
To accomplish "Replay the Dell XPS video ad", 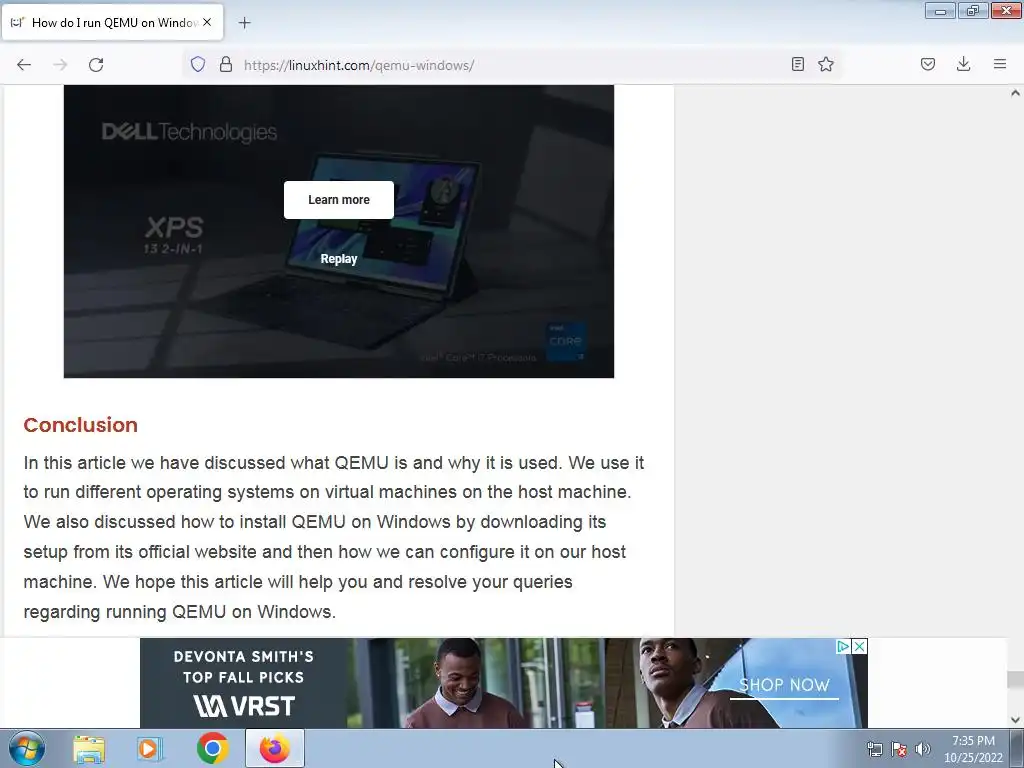I will [339, 259].
